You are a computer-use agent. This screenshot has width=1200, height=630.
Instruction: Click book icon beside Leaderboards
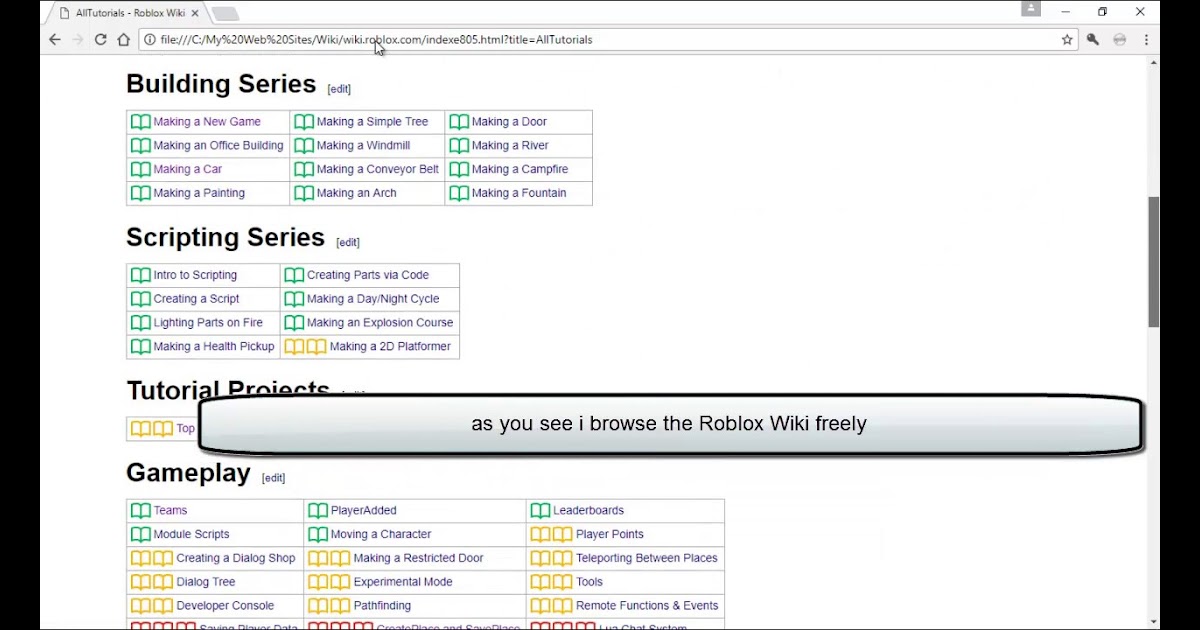[x=540, y=511]
